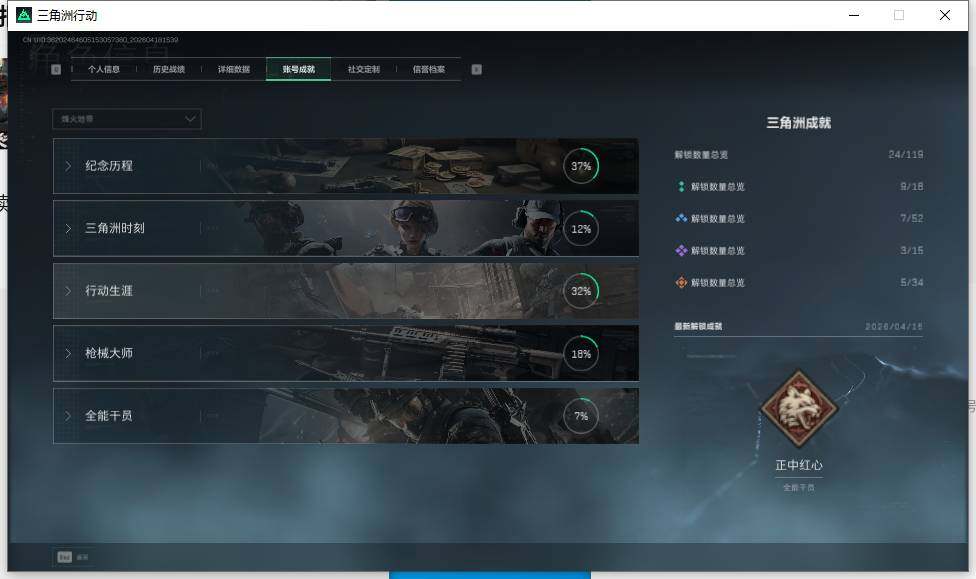This screenshot has height=579, width=976.
Task: Click the 37% progress ring
Action: (x=581, y=166)
